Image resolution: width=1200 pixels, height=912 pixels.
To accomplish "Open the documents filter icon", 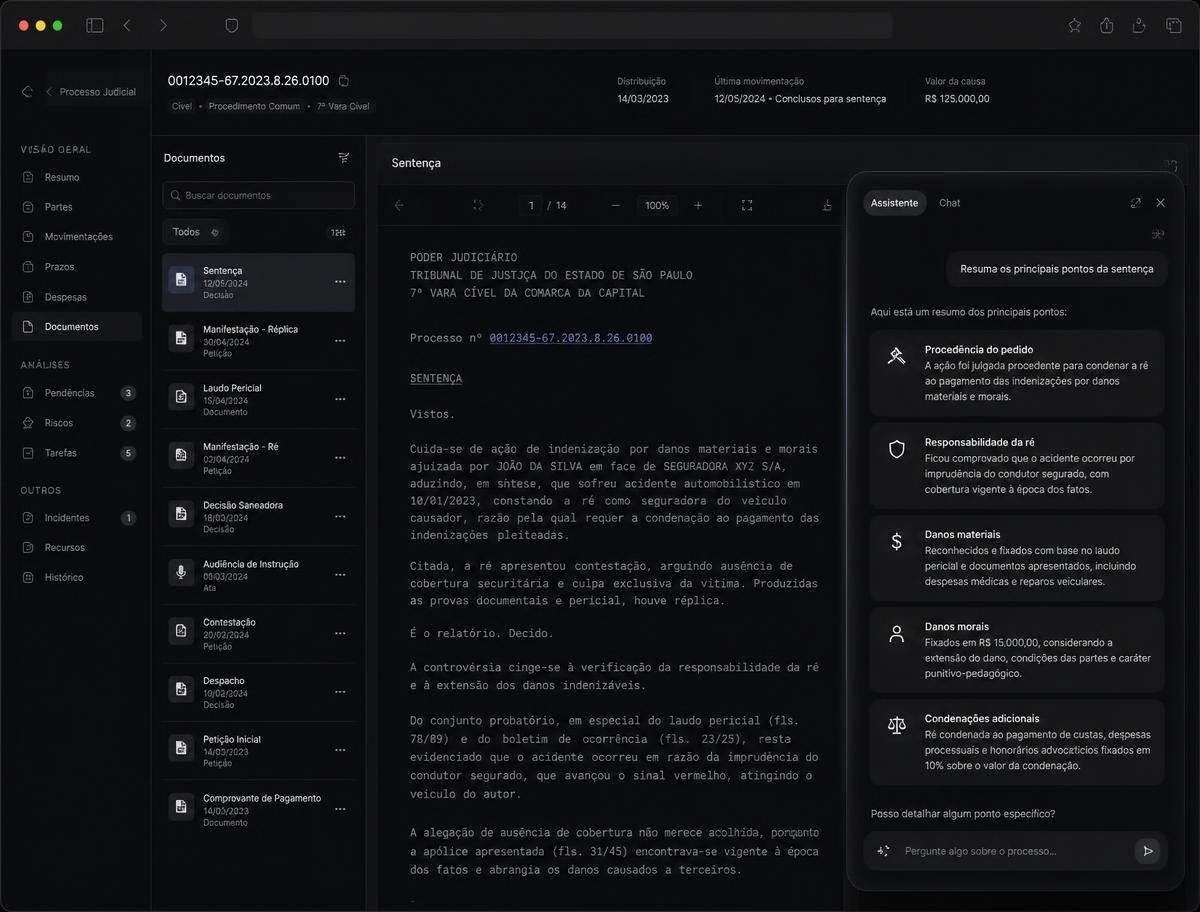I will point(344,158).
